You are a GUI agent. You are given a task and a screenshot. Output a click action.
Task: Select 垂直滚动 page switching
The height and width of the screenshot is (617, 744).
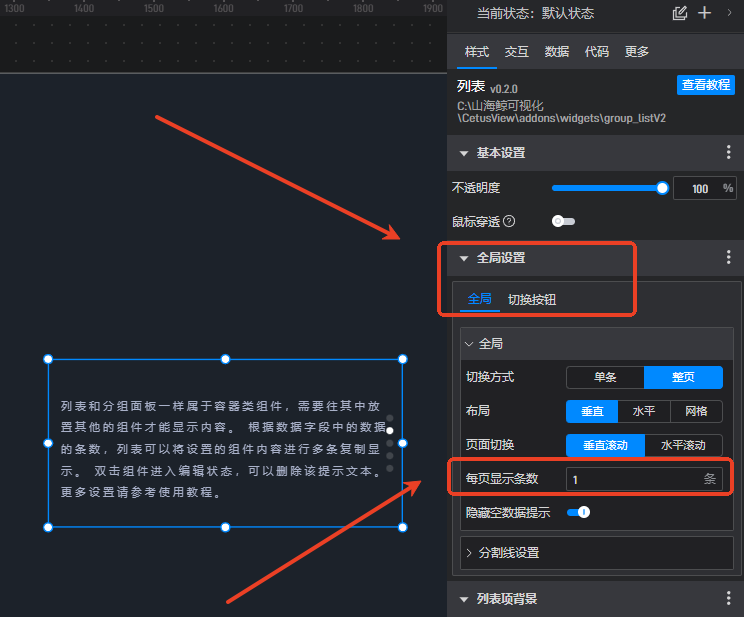pos(605,445)
